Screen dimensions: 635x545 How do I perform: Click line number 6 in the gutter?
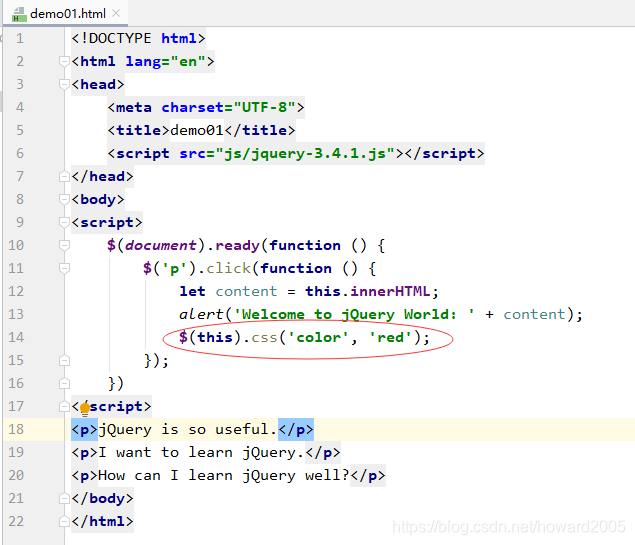pos(19,153)
